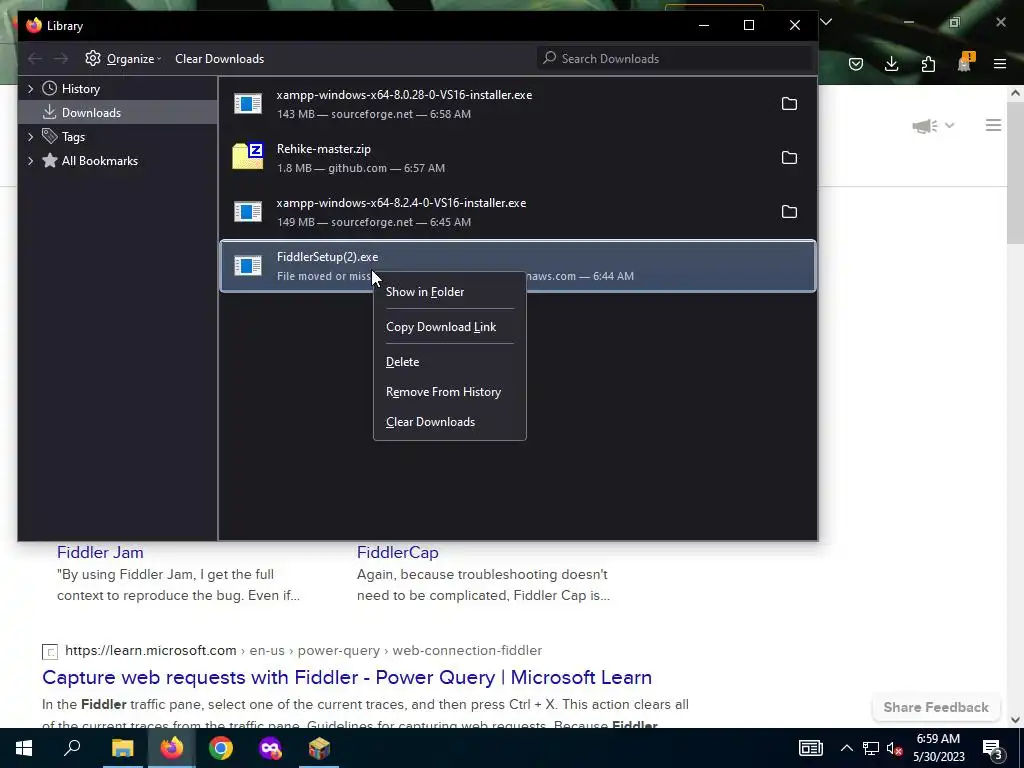Open the FiddlerCap link
This screenshot has width=1024, height=768.
click(x=397, y=552)
